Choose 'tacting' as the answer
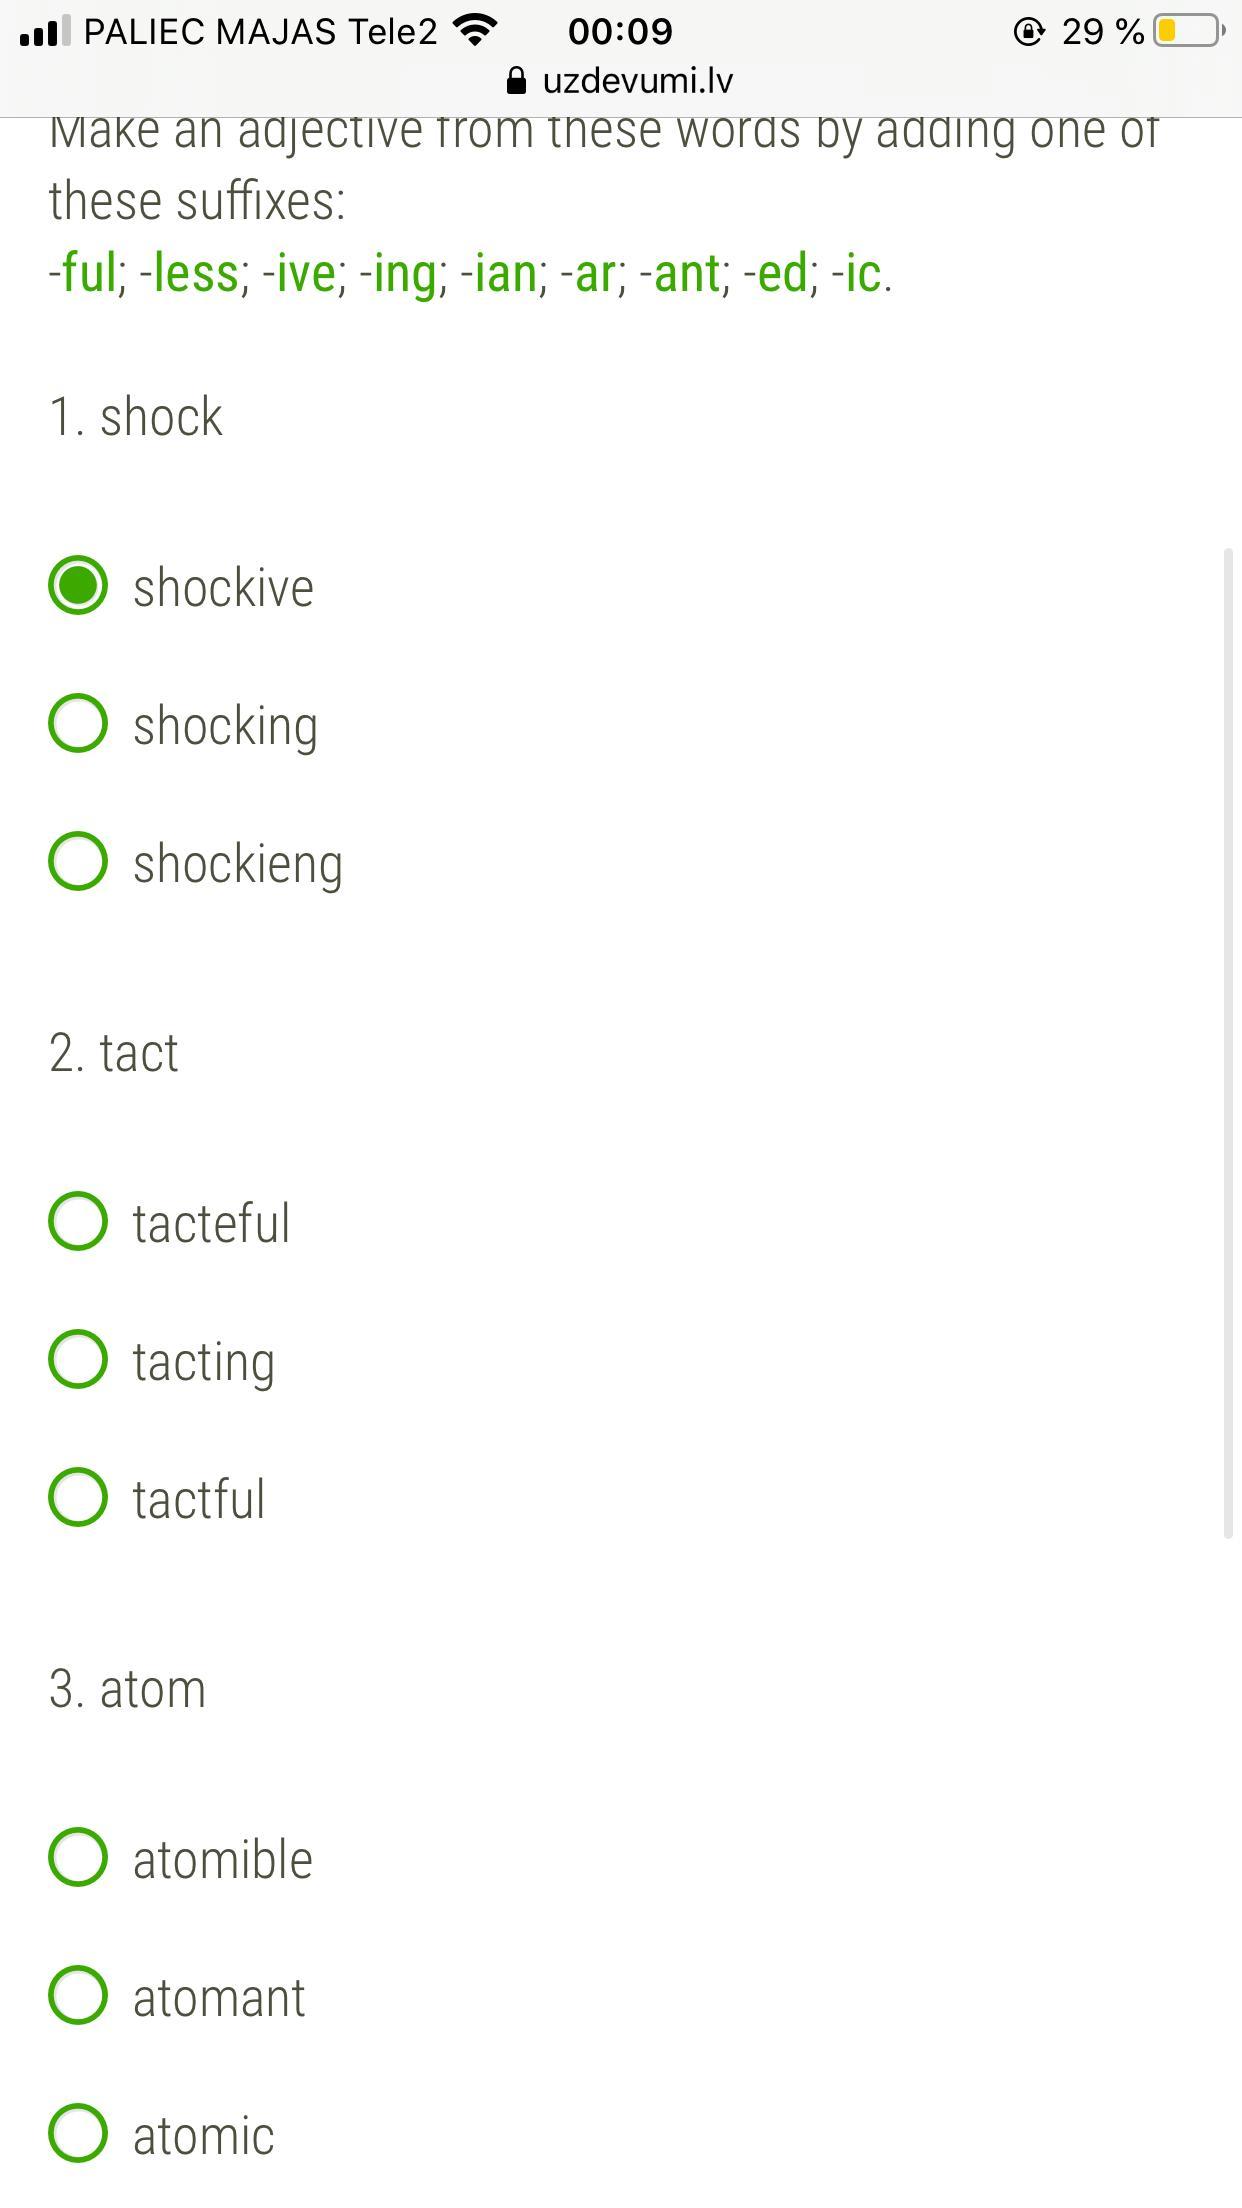1242x2208 pixels. point(78,1360)
